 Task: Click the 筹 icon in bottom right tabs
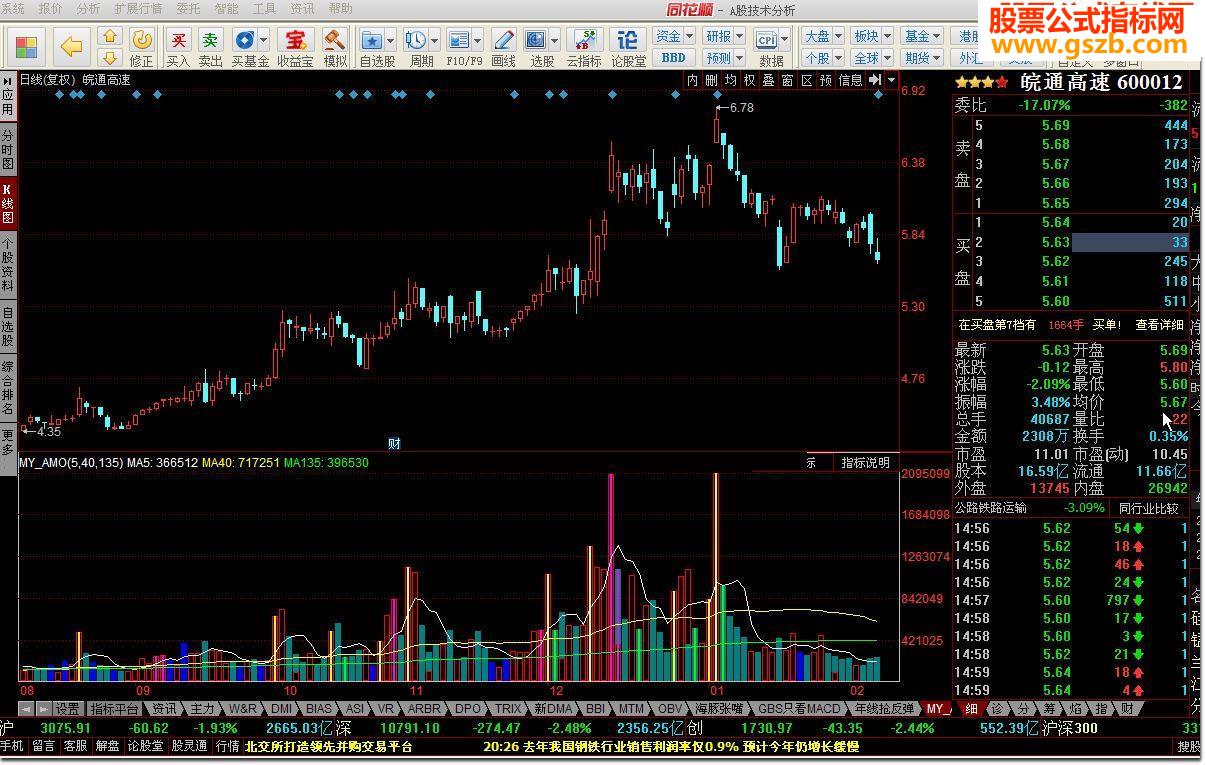coord(1050,709)
